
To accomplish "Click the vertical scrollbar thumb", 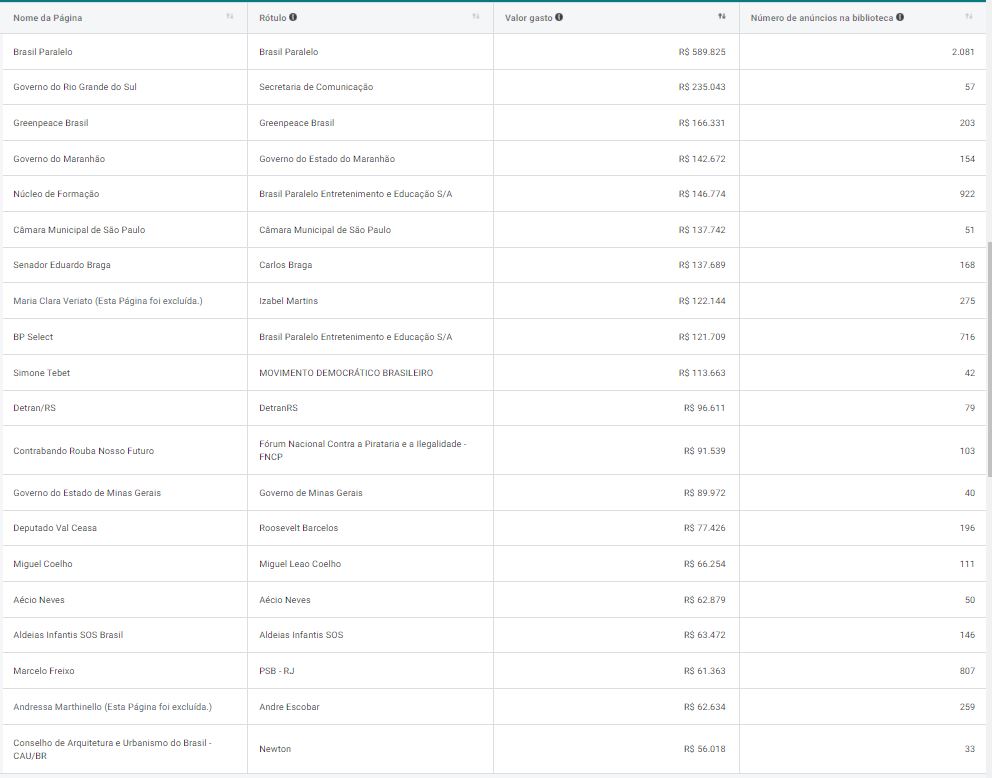I will (989, 359).
